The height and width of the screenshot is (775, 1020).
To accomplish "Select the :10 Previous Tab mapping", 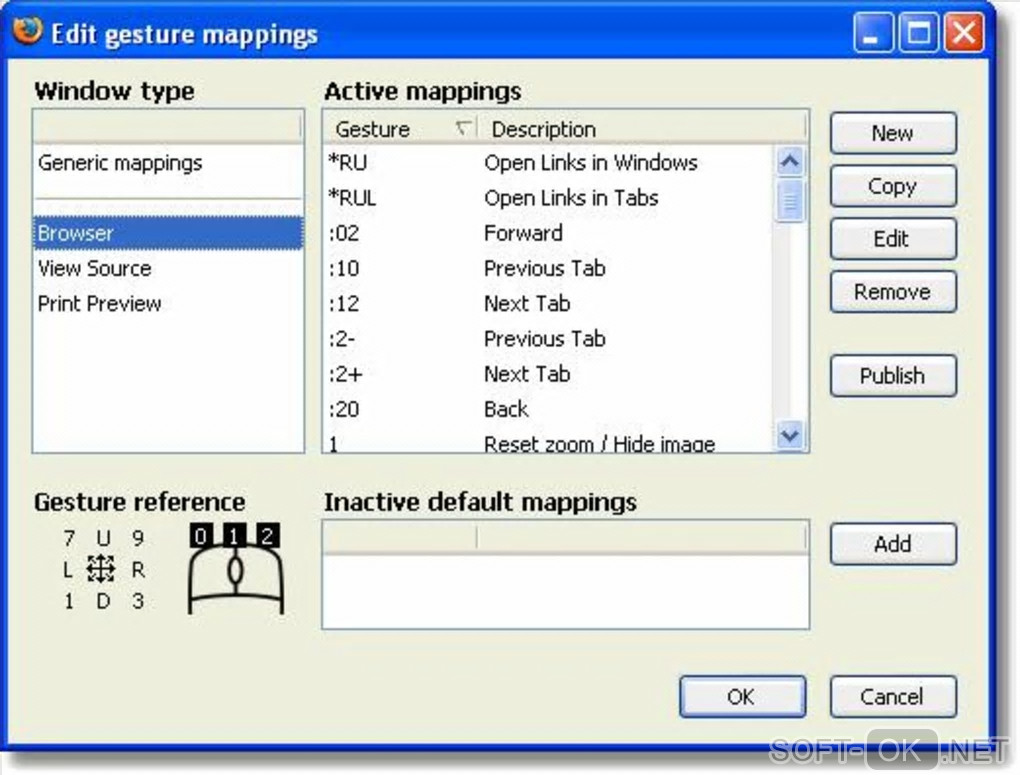I will tap(548, 268).
